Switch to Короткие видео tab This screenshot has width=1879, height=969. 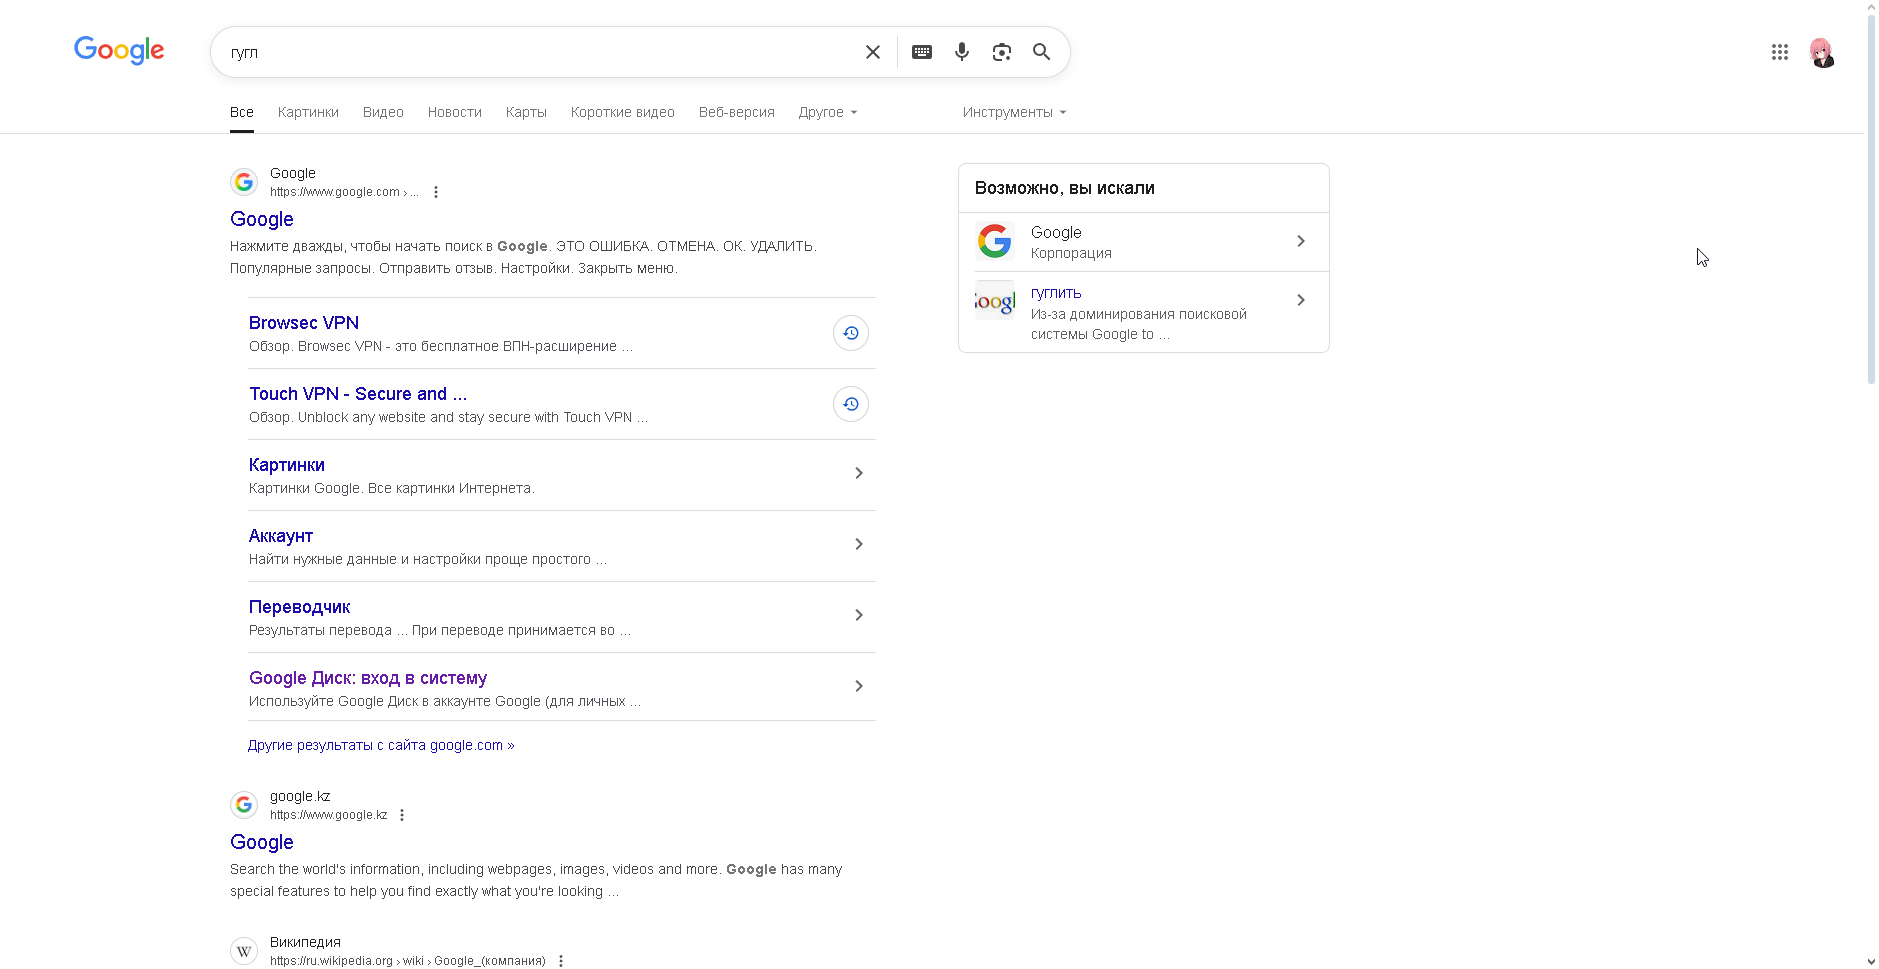(x=623, y=112)
